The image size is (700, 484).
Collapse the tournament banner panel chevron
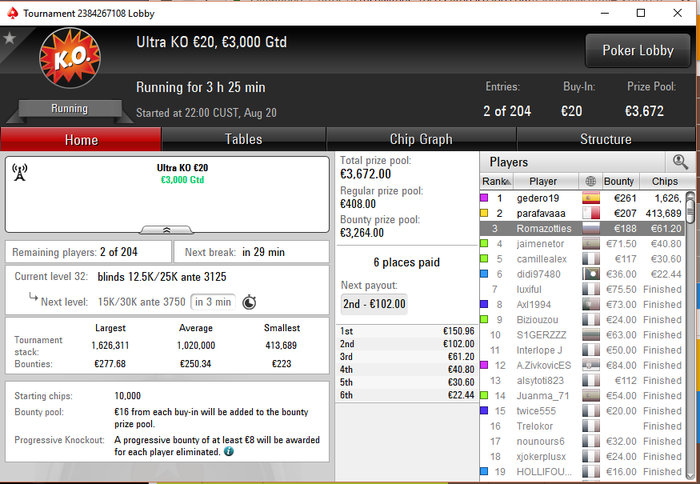[x=167, y=230]
